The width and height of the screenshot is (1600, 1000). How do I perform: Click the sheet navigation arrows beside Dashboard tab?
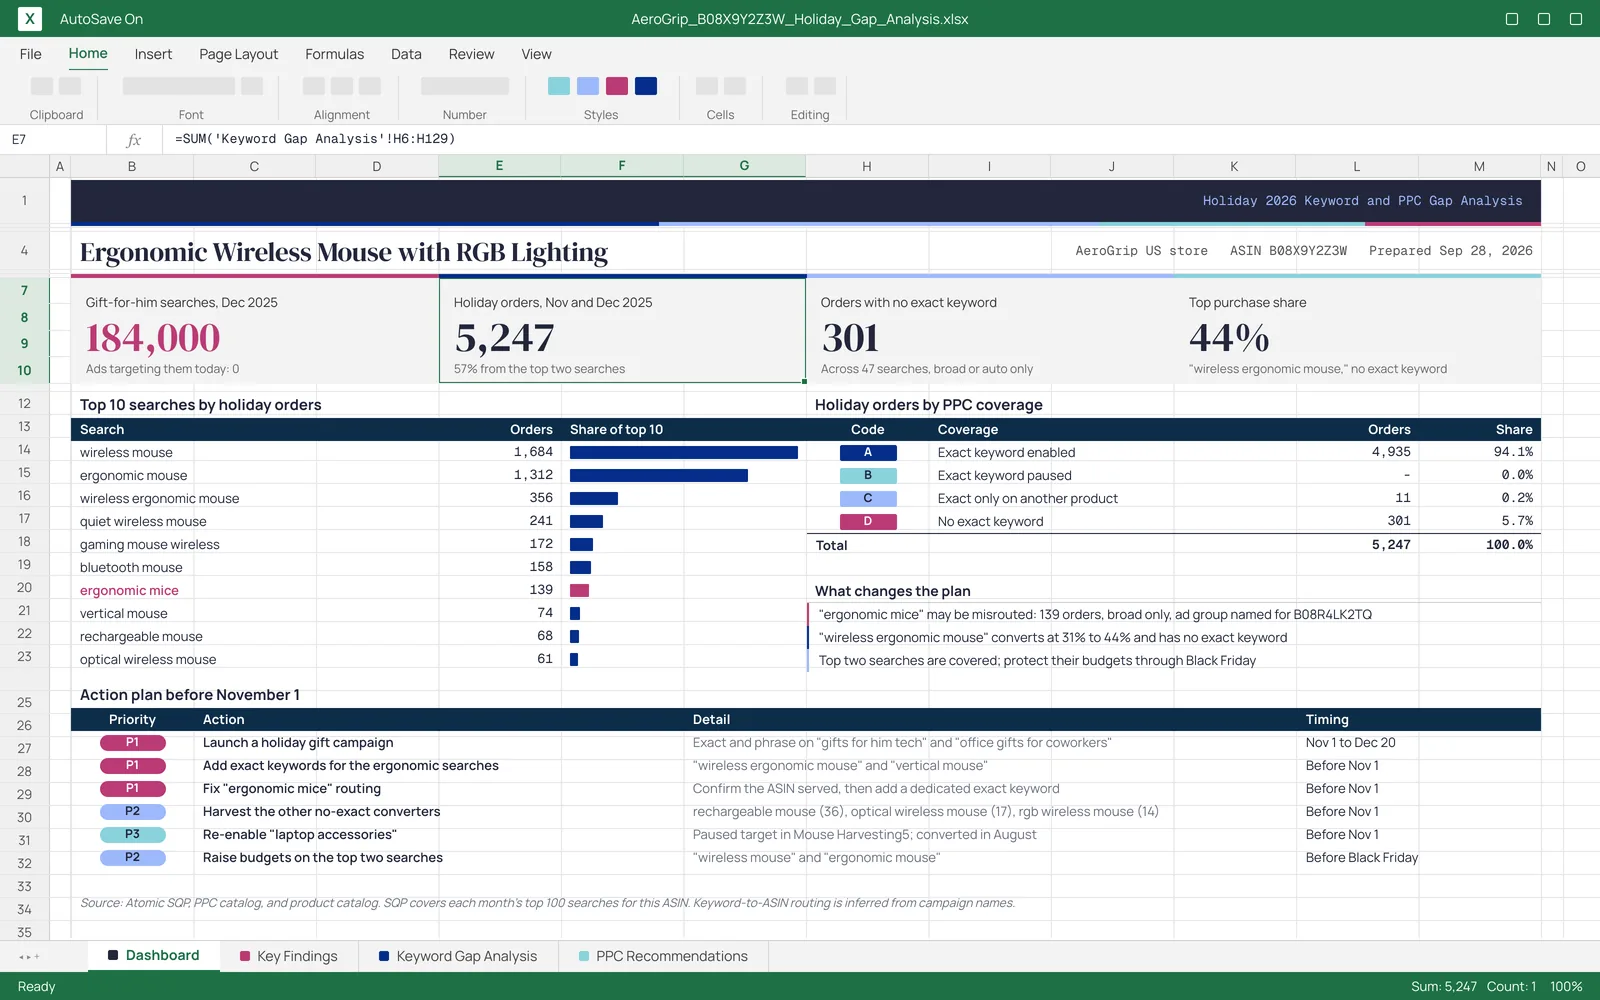29,957
